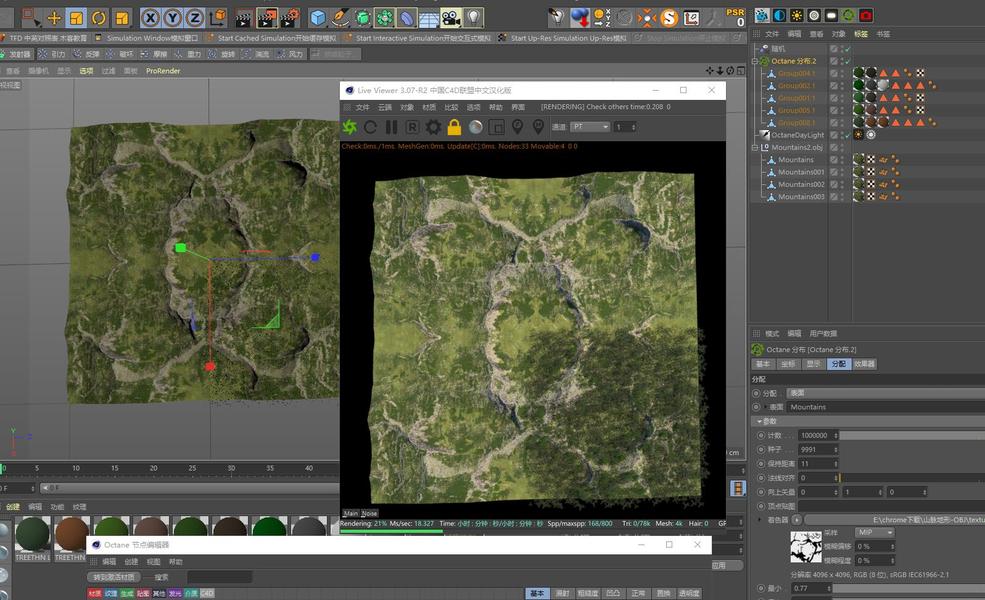Toggle X axis lock in main toolbar
985x600 pixels.
click(150, 18)
